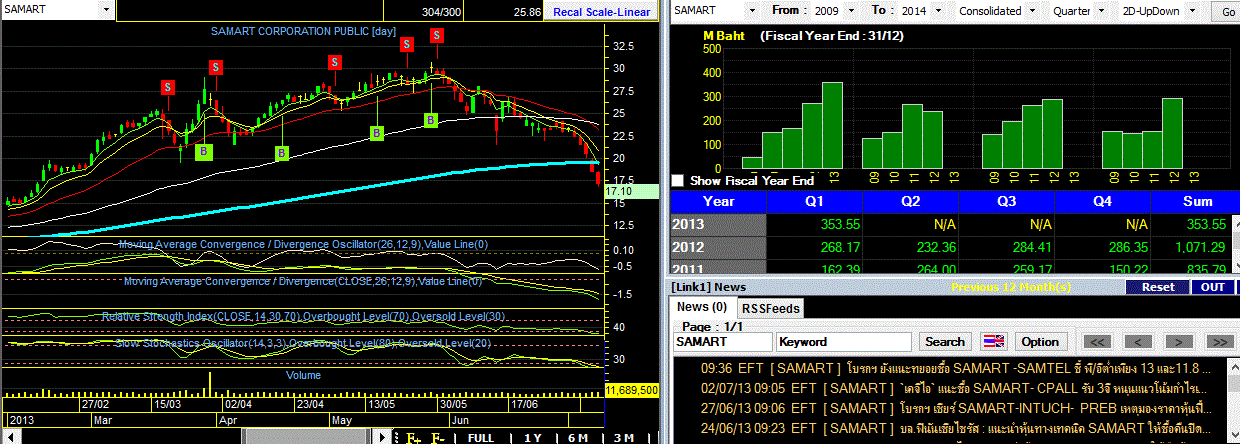Viewport: 1247px width, 444px height.
Task: Open the Consolidated statement type dropdown
Action: 1030,11
